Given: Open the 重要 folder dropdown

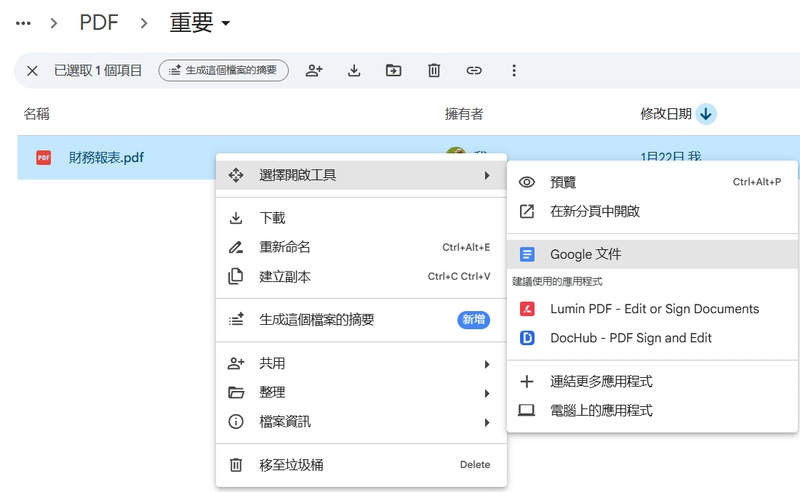Looking at the screenshot, I should pos(200,22).
